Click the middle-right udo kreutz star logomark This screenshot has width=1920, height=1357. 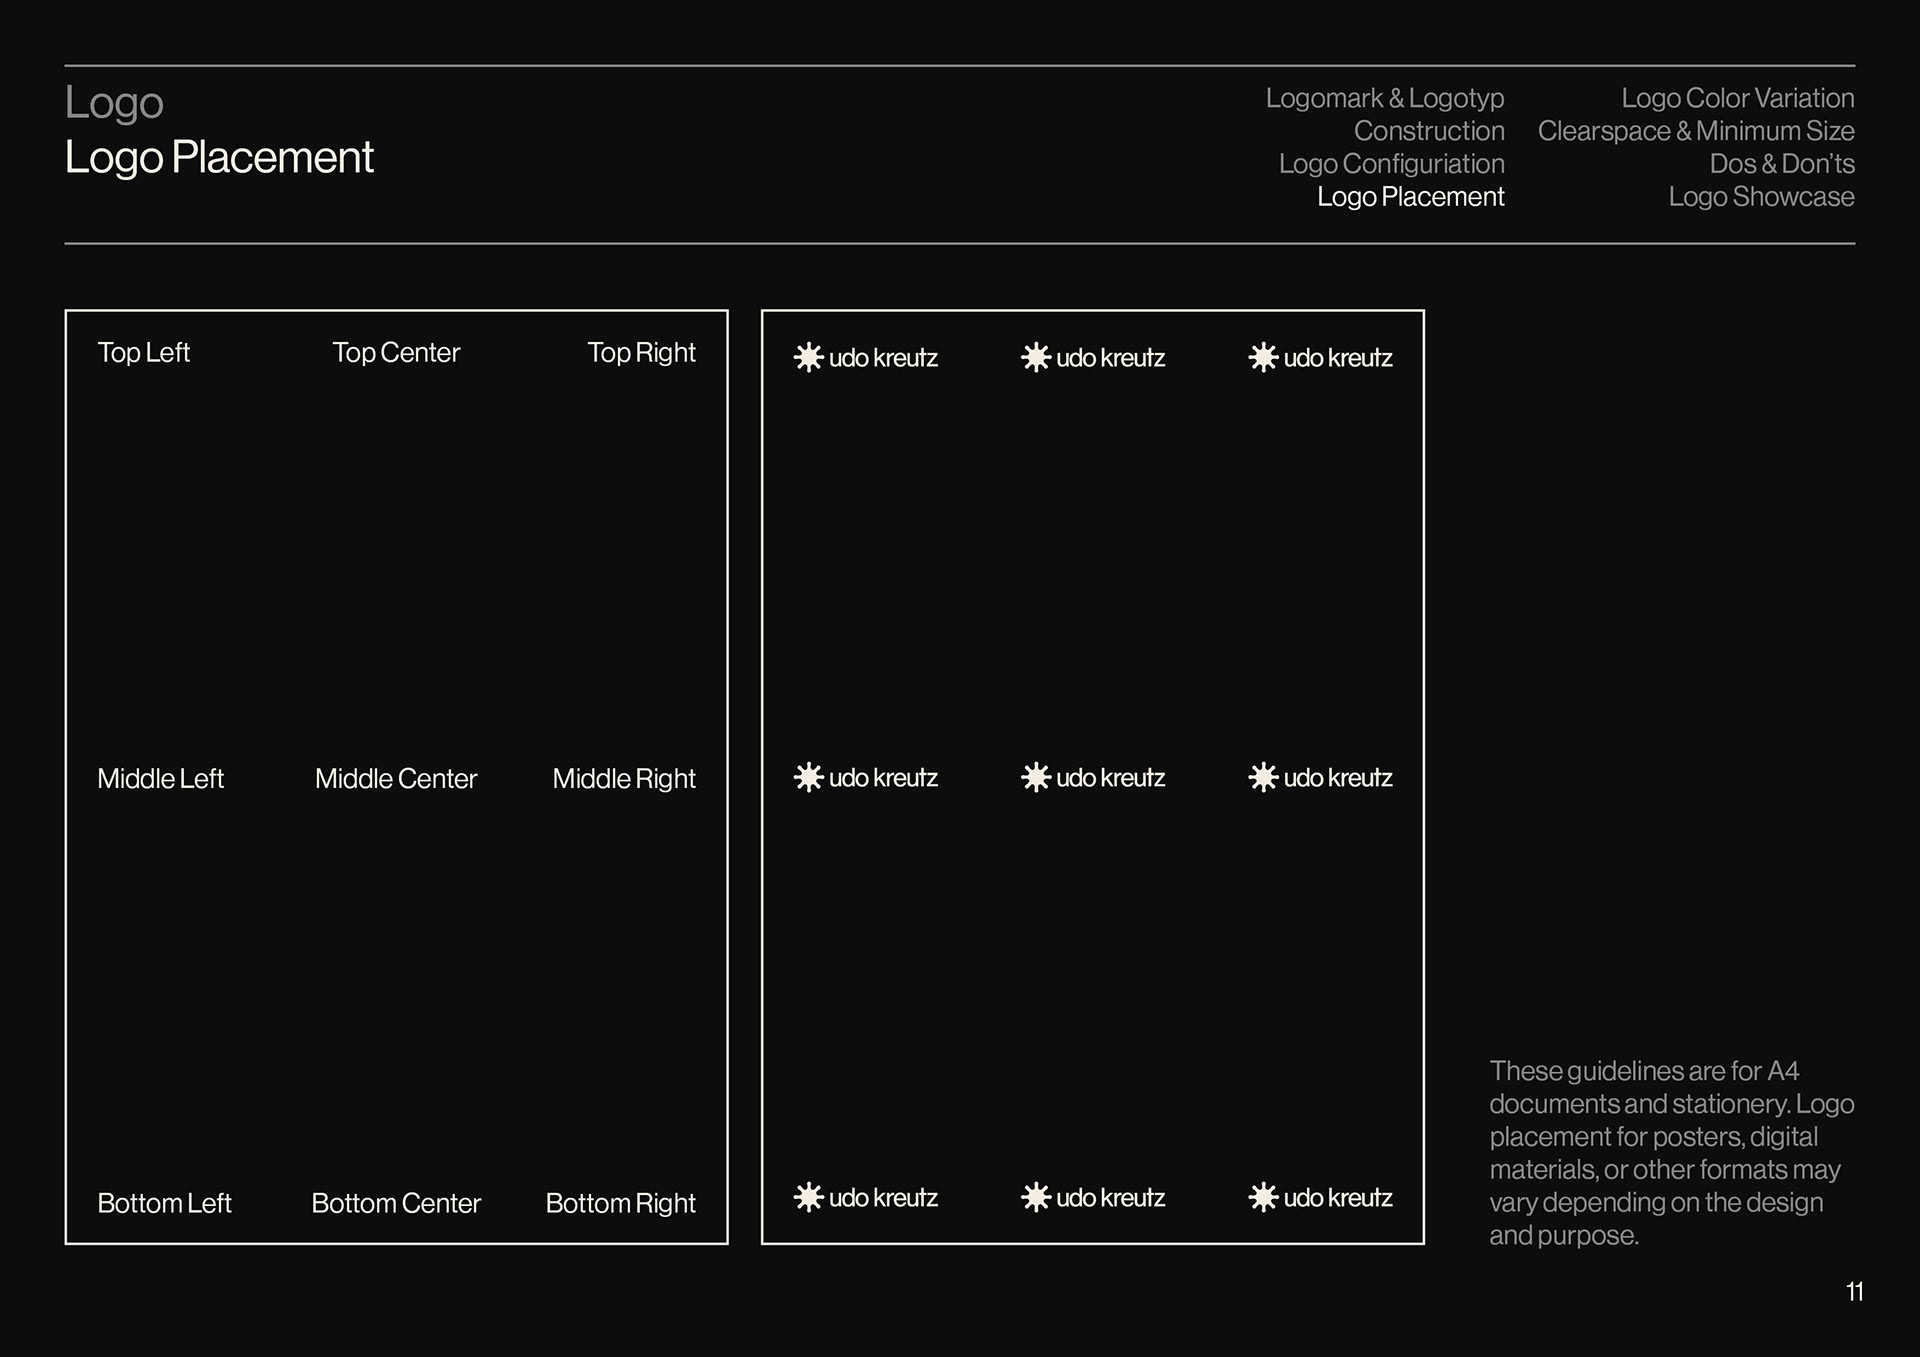tap(1263, 777)
